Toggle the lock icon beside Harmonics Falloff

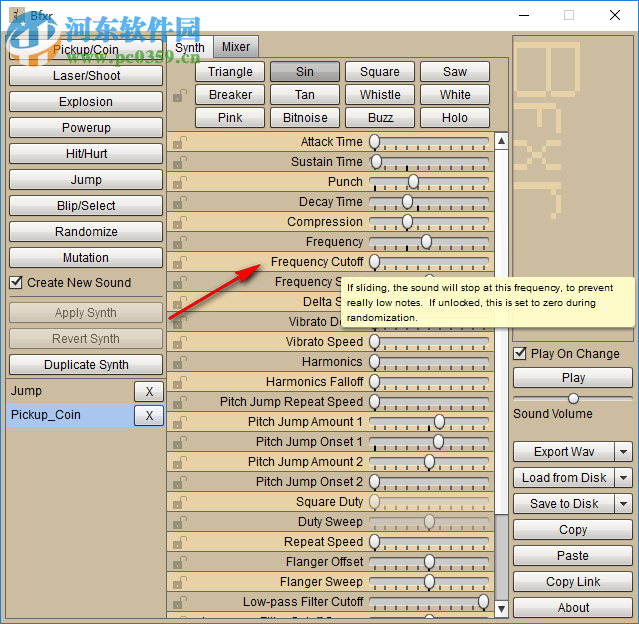coord(180,382)
